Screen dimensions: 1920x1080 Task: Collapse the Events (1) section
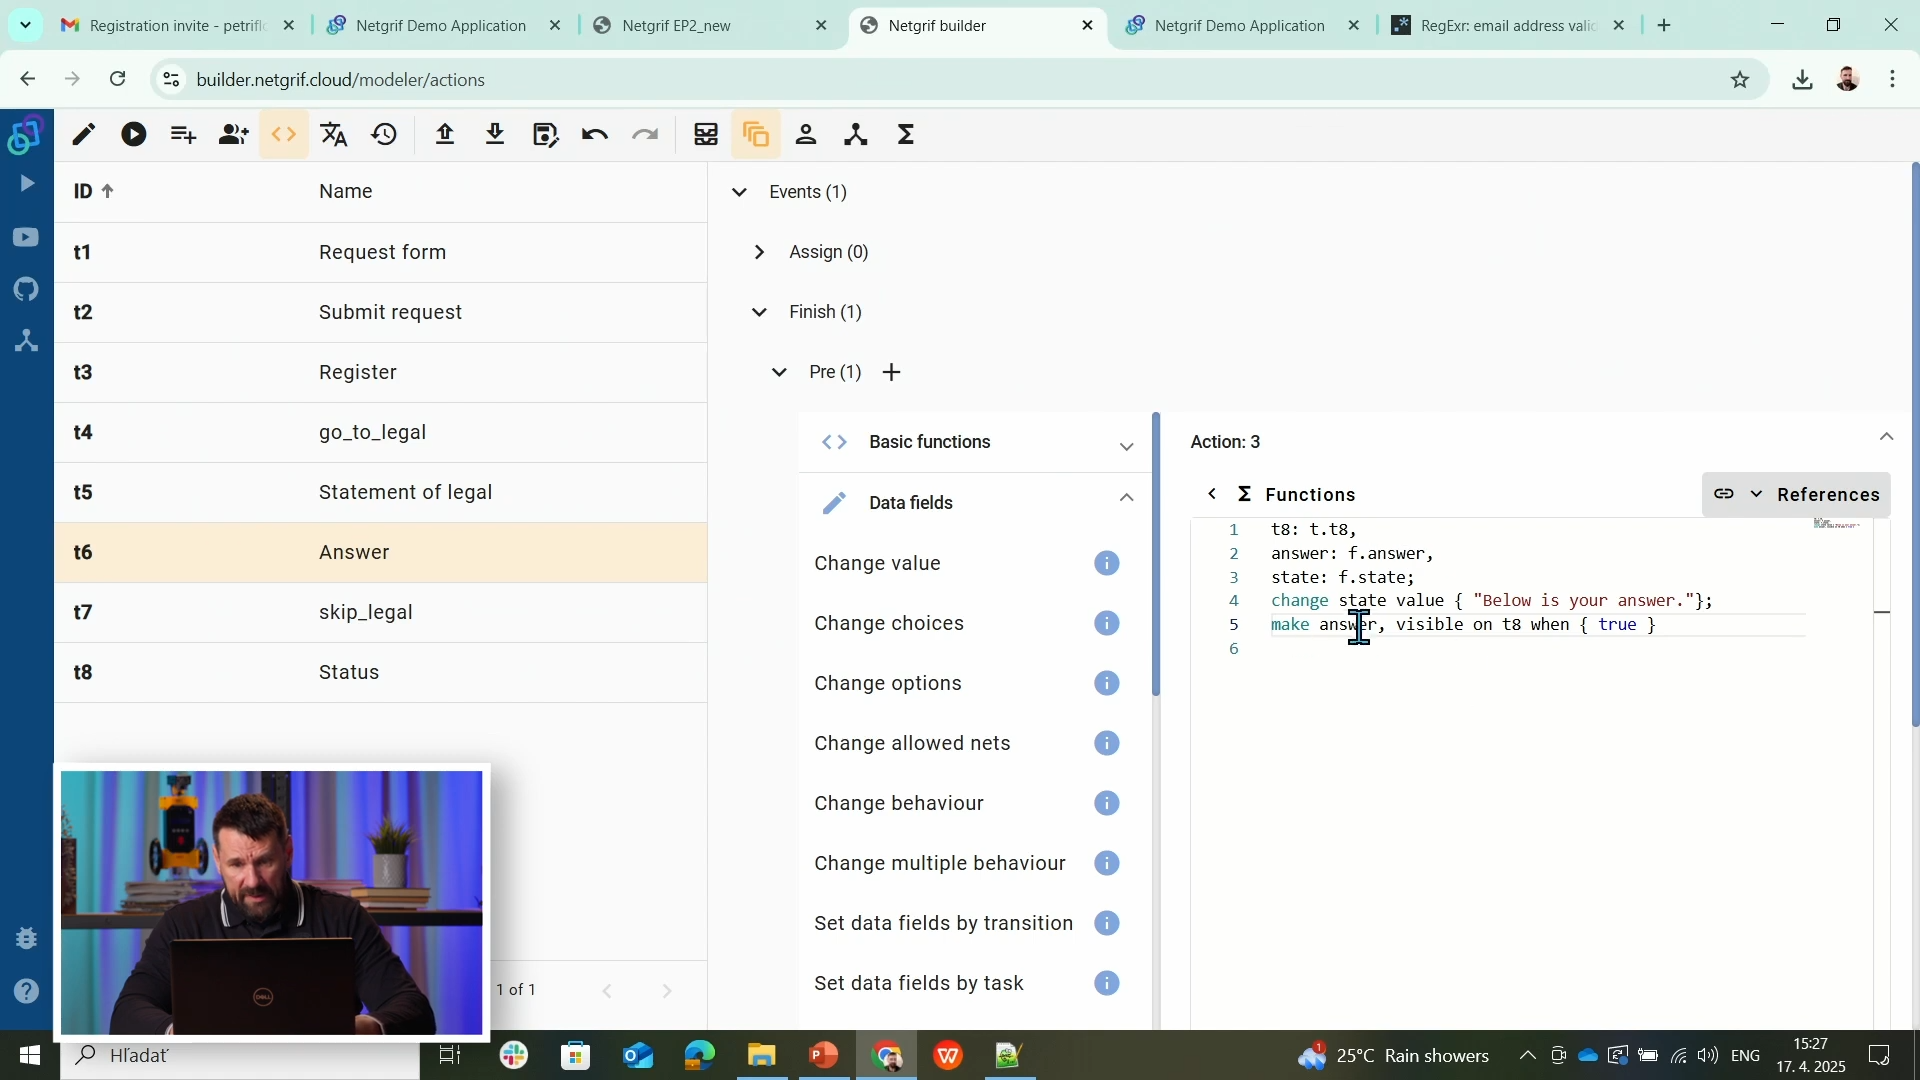[740, 192]
